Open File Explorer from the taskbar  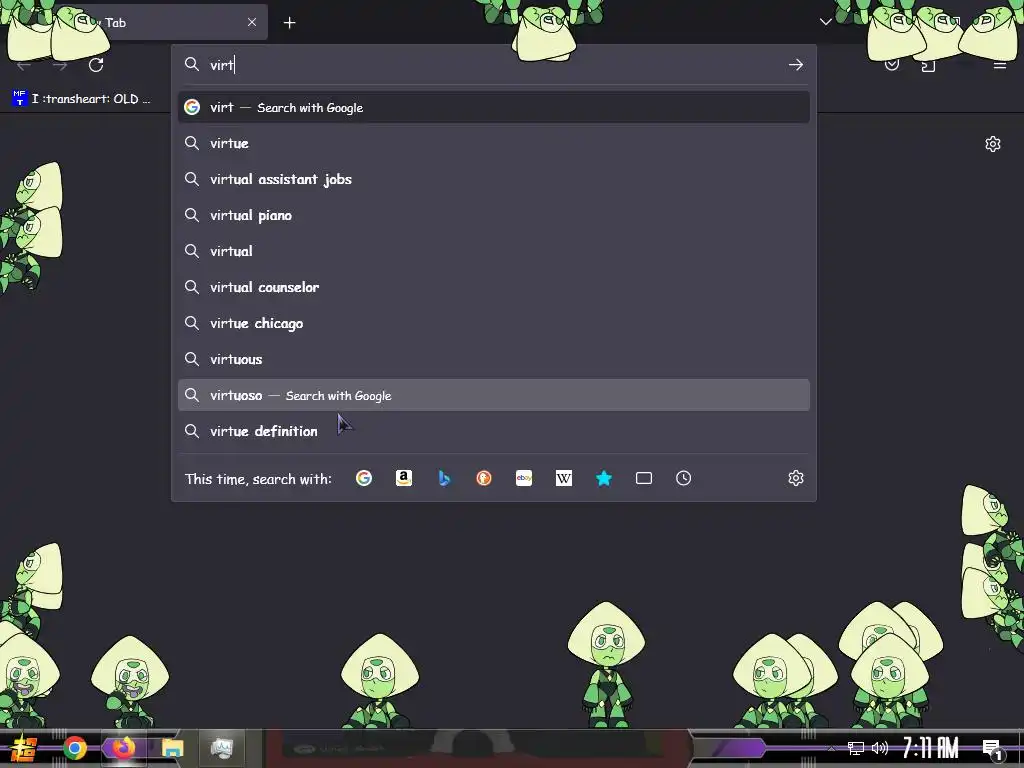[172, 748]
